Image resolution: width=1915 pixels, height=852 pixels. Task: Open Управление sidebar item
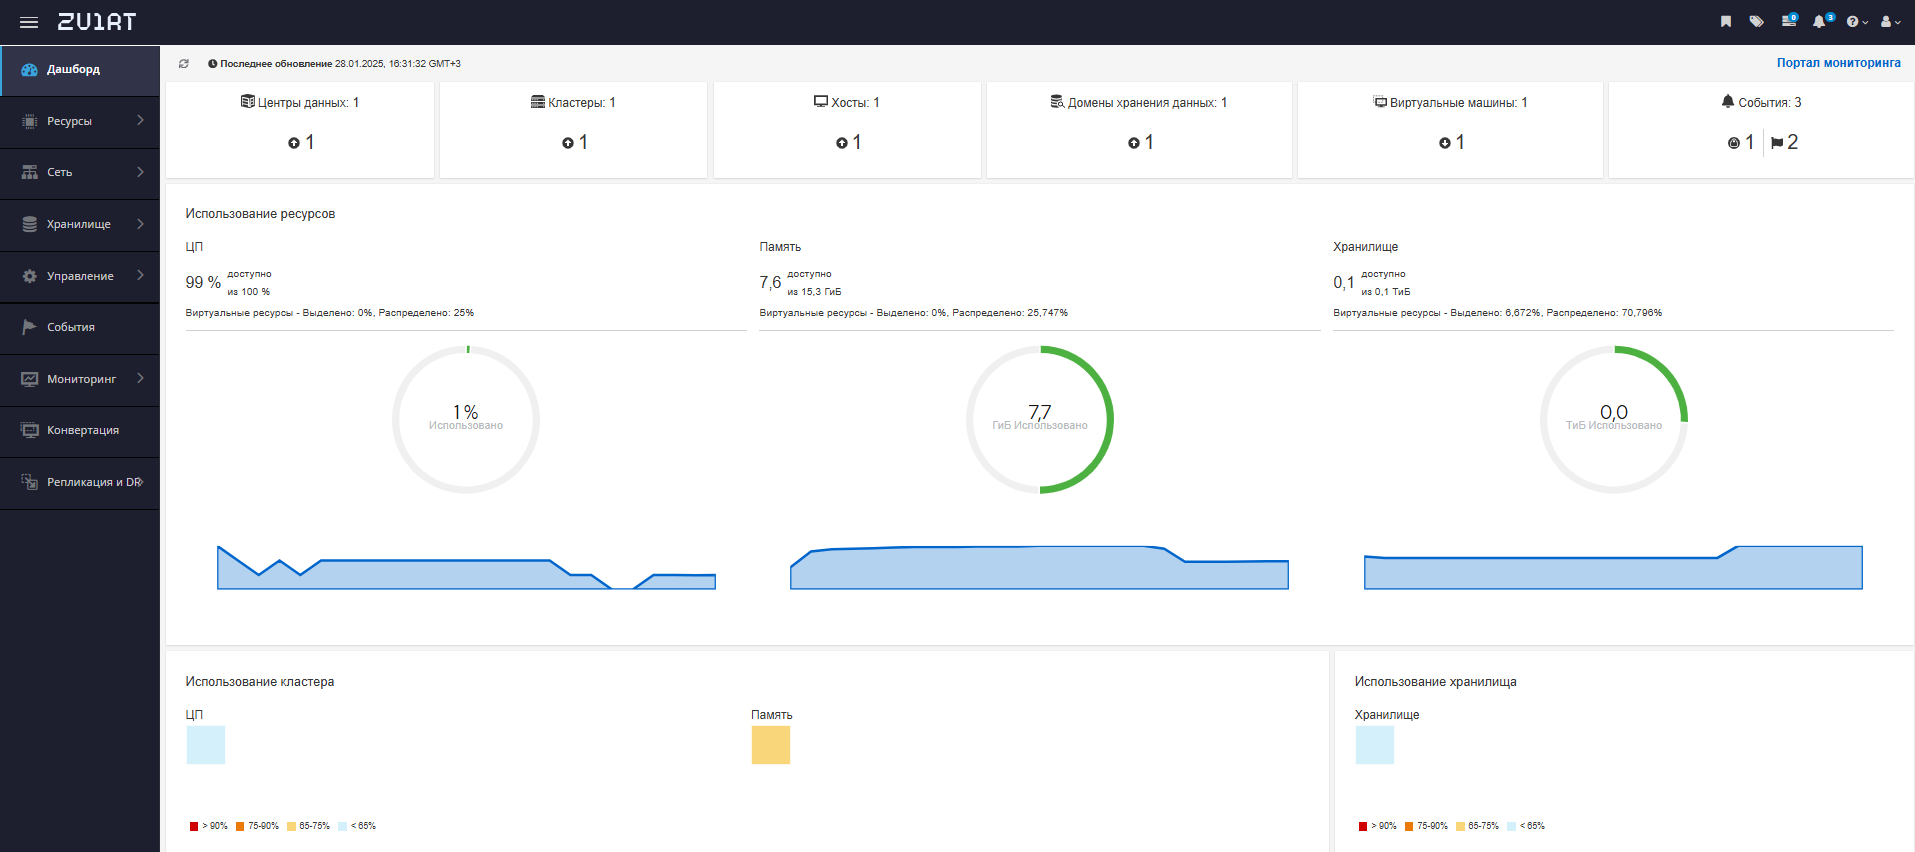point(80,276)
